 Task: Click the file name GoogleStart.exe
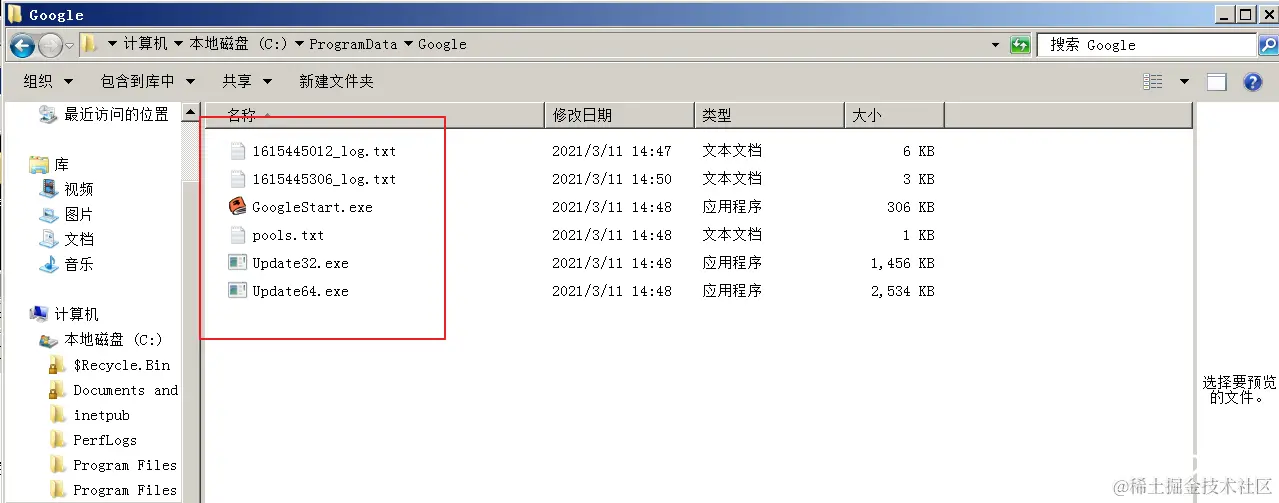tap(312, 207)
